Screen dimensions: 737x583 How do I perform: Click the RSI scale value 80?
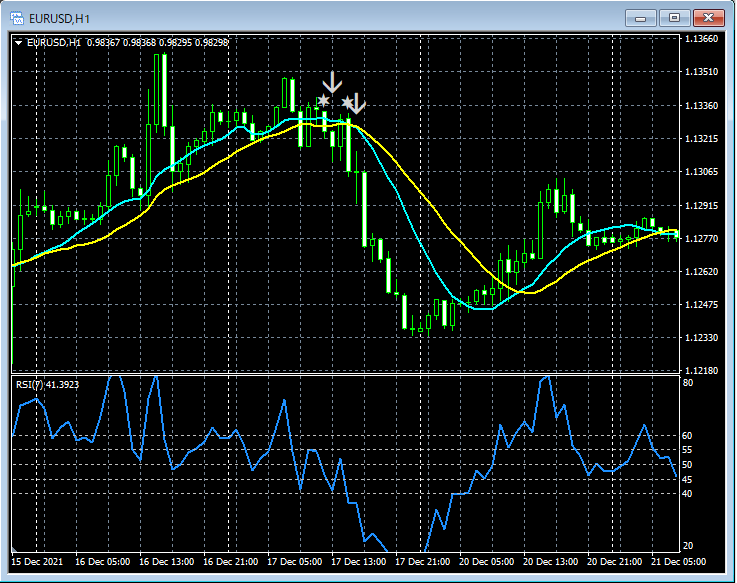click(688, 383)
